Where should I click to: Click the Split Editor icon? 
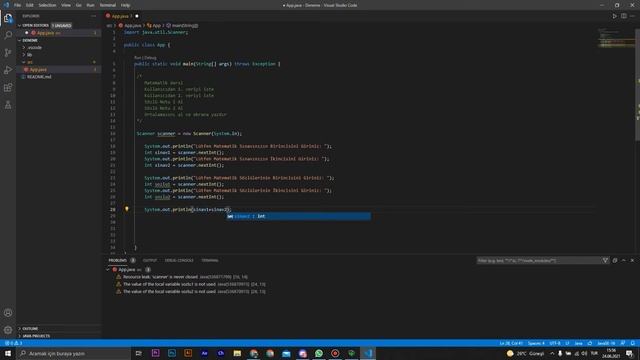coord(624,16)
